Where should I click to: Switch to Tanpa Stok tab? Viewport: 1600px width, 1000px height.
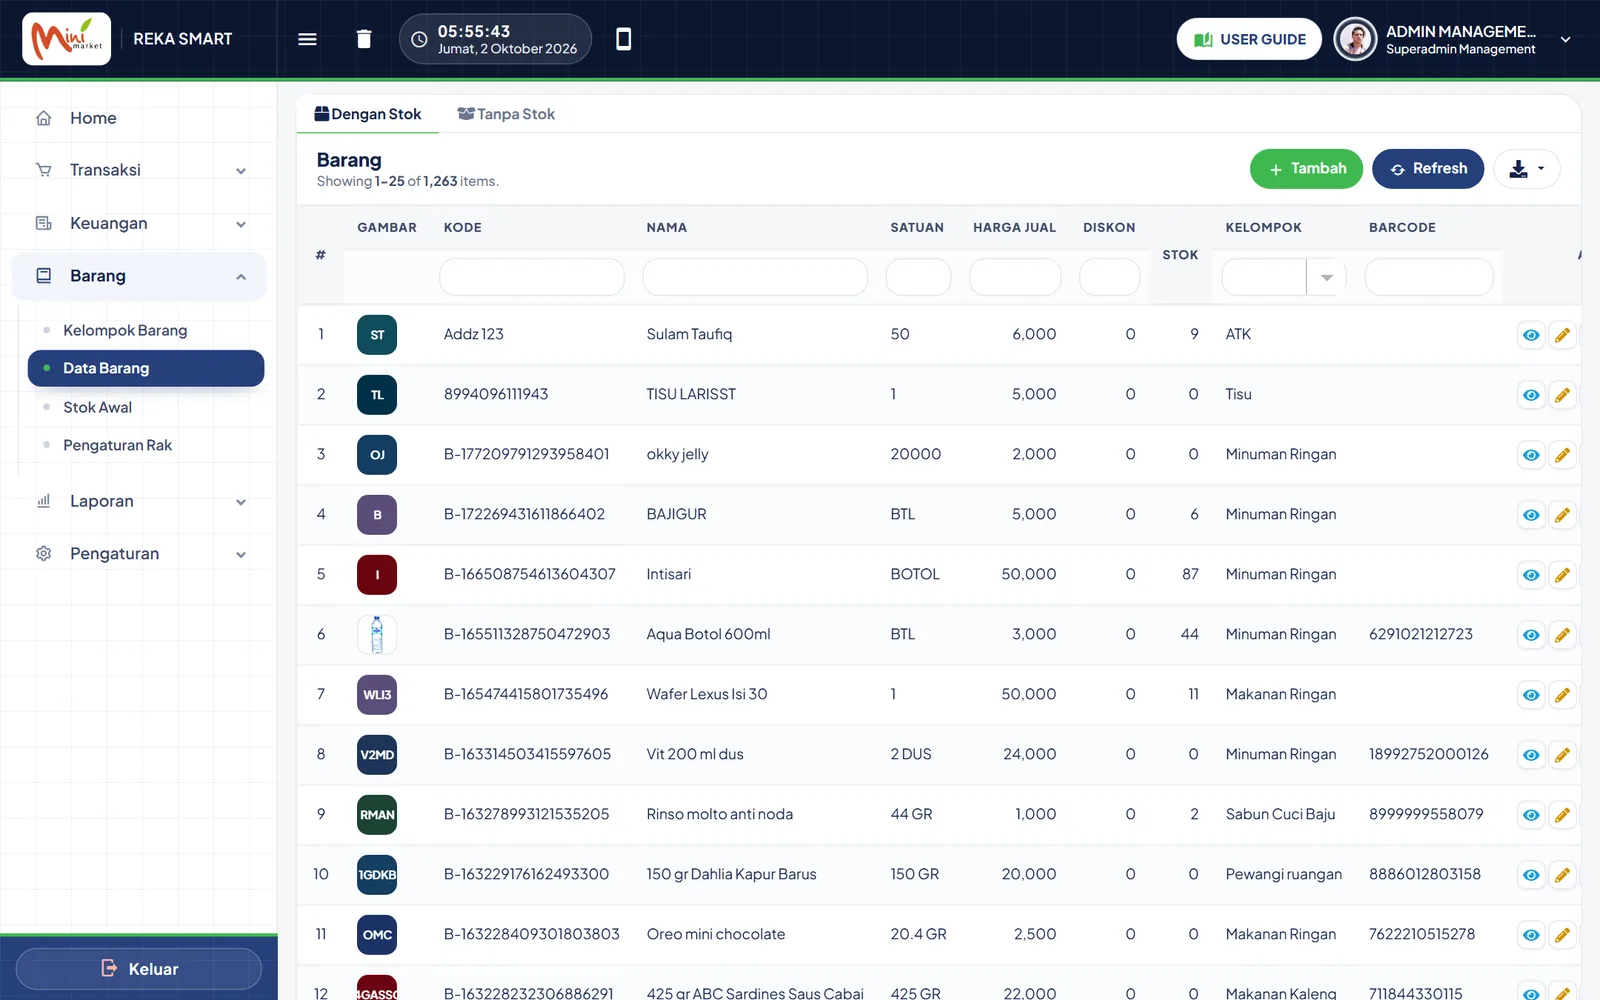point(506,114)
